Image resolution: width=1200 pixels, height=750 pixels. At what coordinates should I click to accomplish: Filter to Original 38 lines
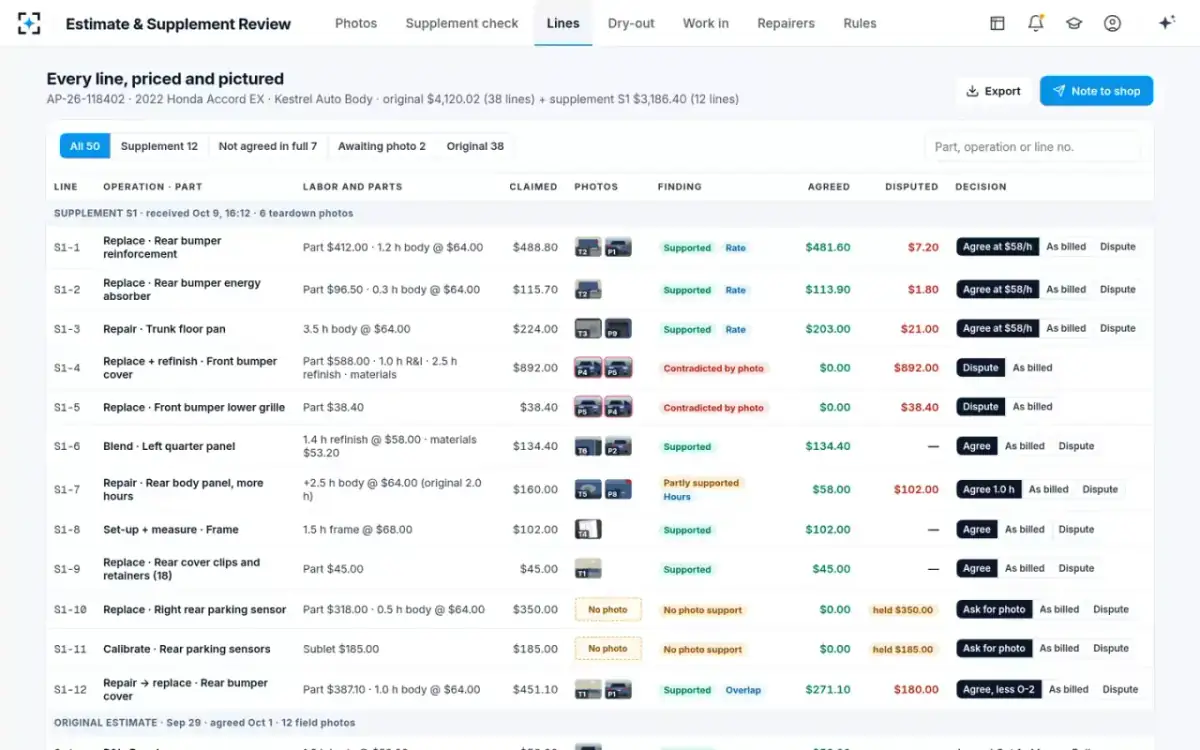click(x=475, y=146)
